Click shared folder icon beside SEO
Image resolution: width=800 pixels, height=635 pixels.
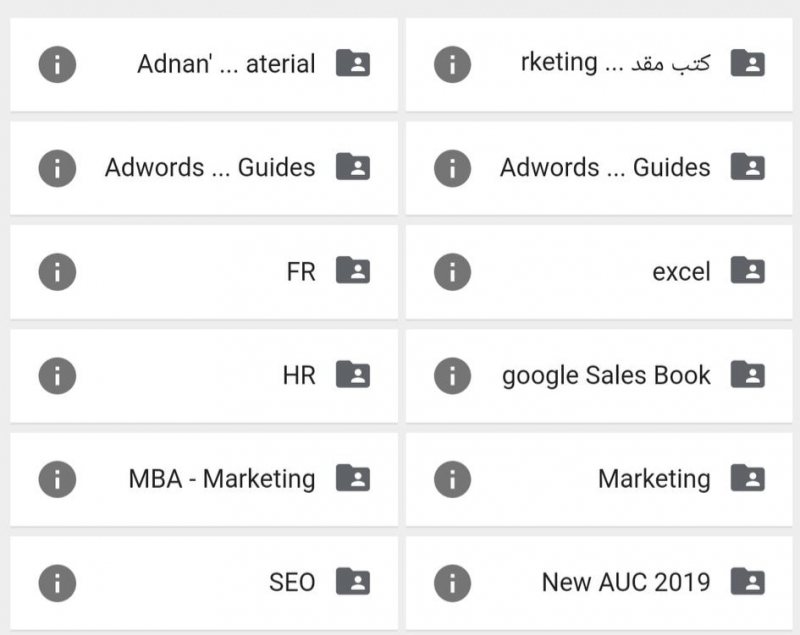coord(353,581)
